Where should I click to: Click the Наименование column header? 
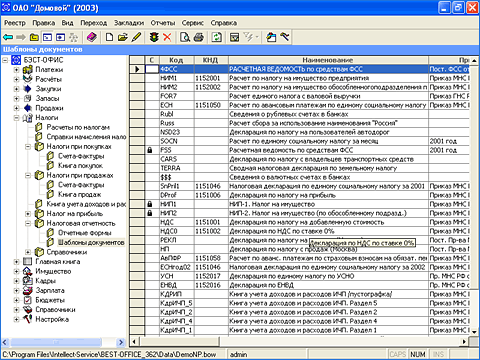click(328, 60)
